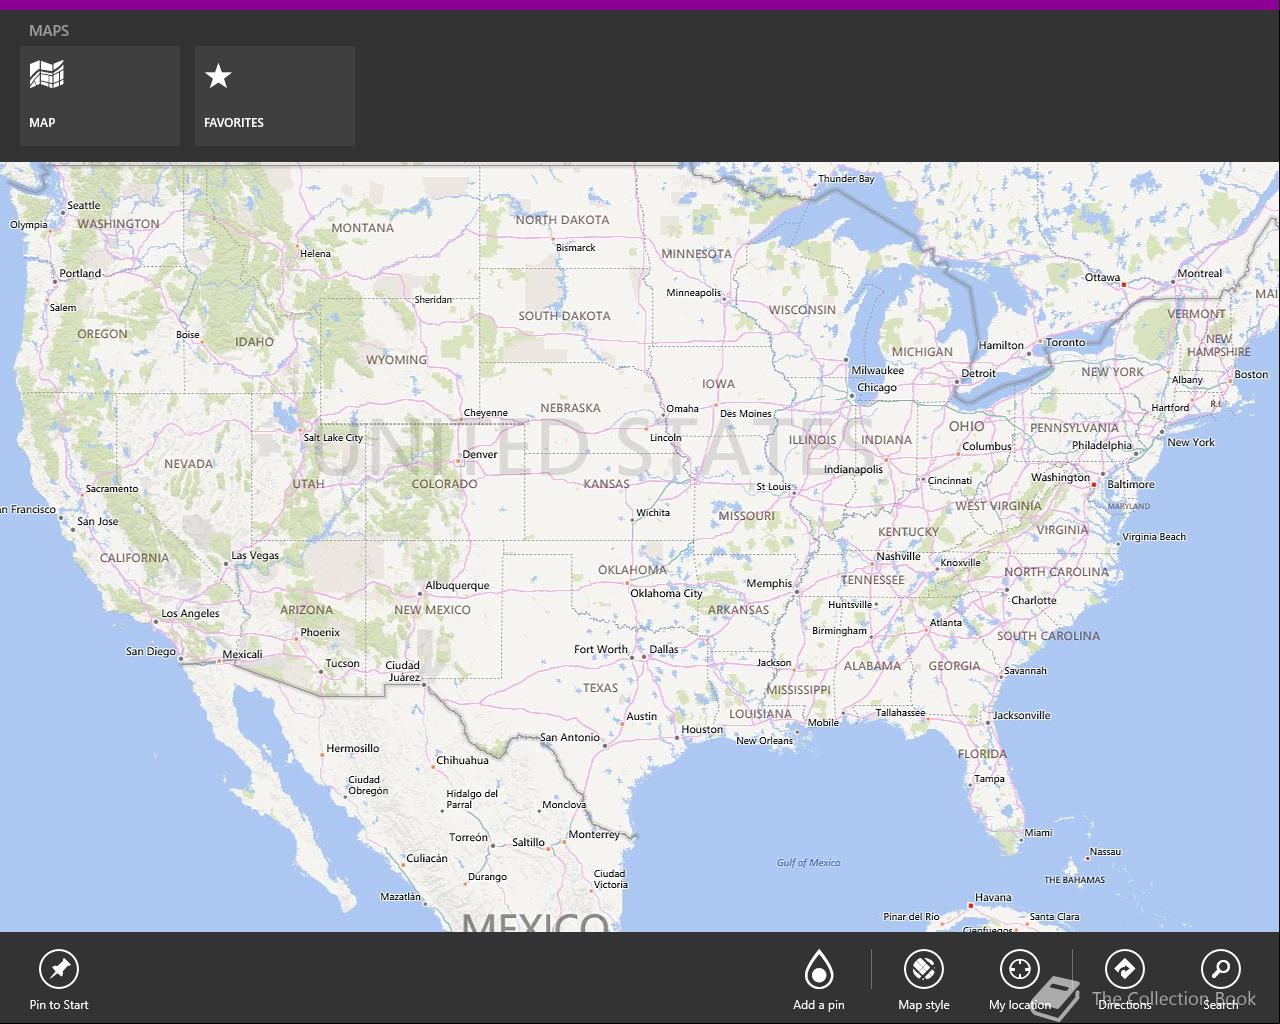
Task: Click the Toronto city label
Action: pyautogui.click(x=1066, y=342)
